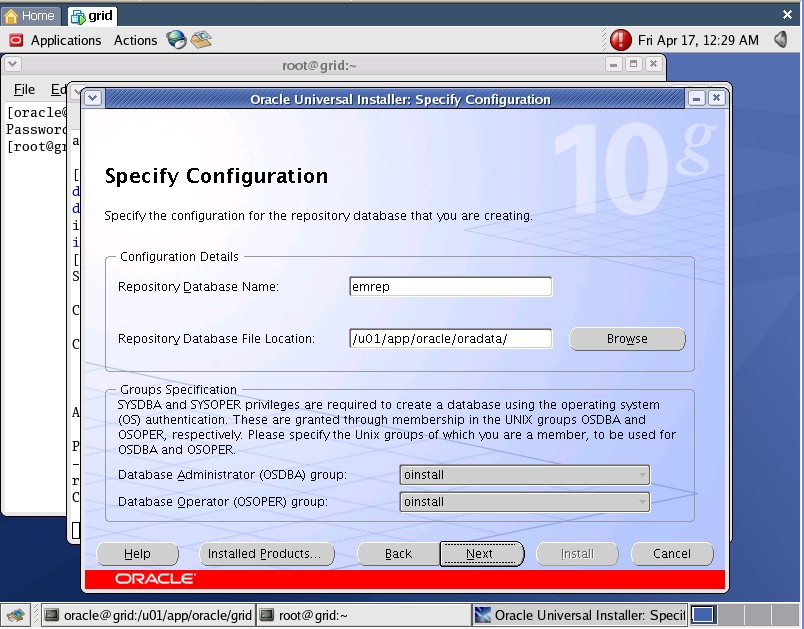Open terminal window menu icon in titlebar
Screen dimensions: 804x629
tap(13, 64)
